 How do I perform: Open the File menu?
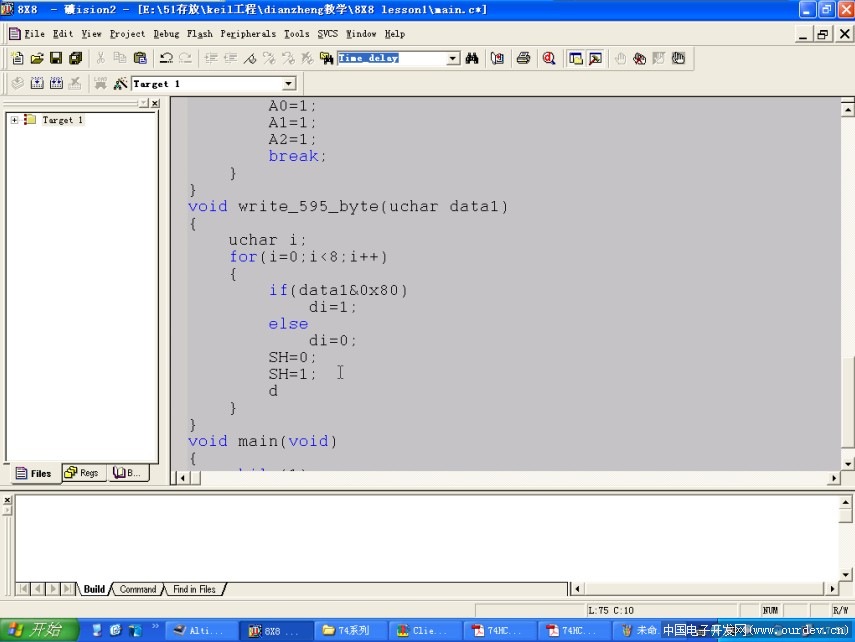(x=34, y=34)
